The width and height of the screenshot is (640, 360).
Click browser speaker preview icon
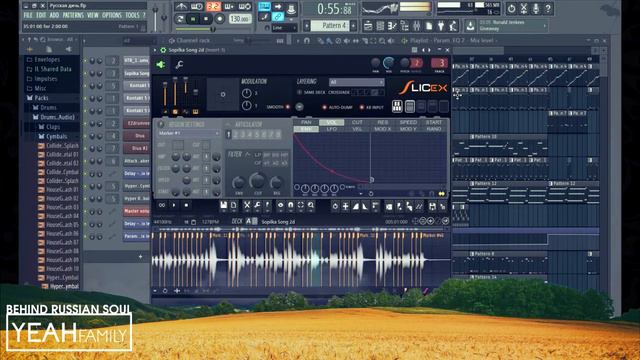coord(68,49)
